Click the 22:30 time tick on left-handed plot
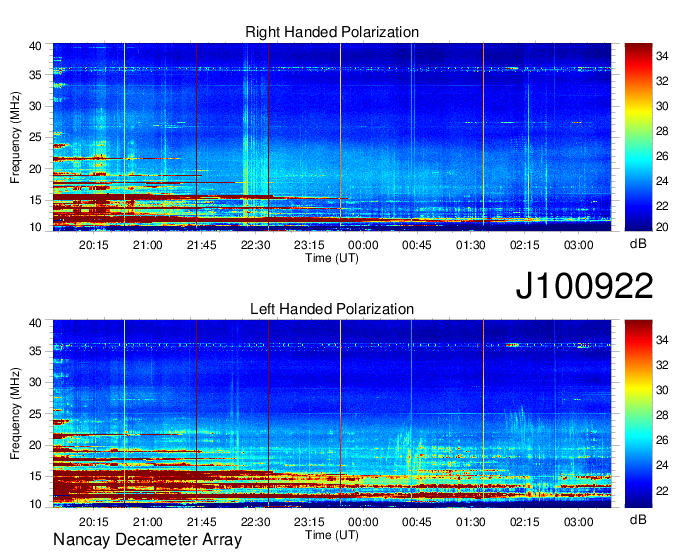This screenshot has width=680, height=552. coord(255,522)
